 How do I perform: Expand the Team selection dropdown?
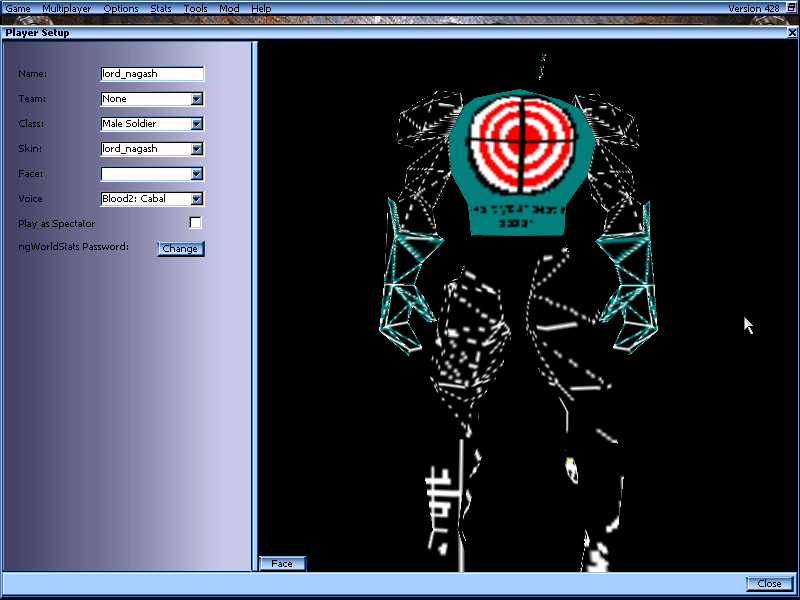(197, 98)
